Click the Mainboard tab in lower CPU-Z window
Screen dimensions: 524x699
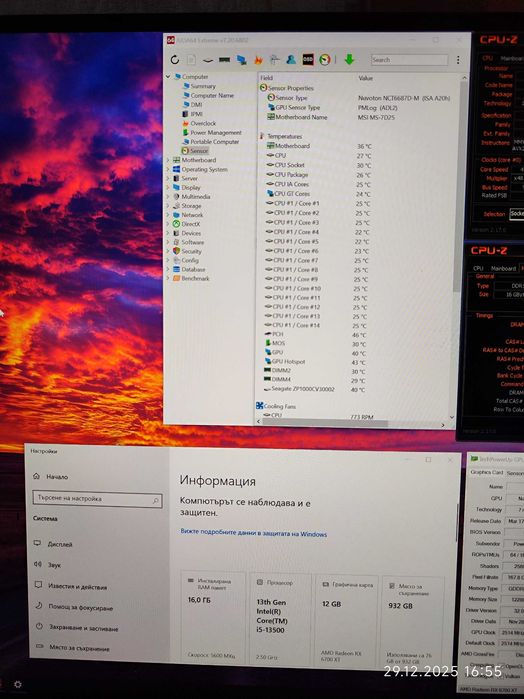[503, 268]
